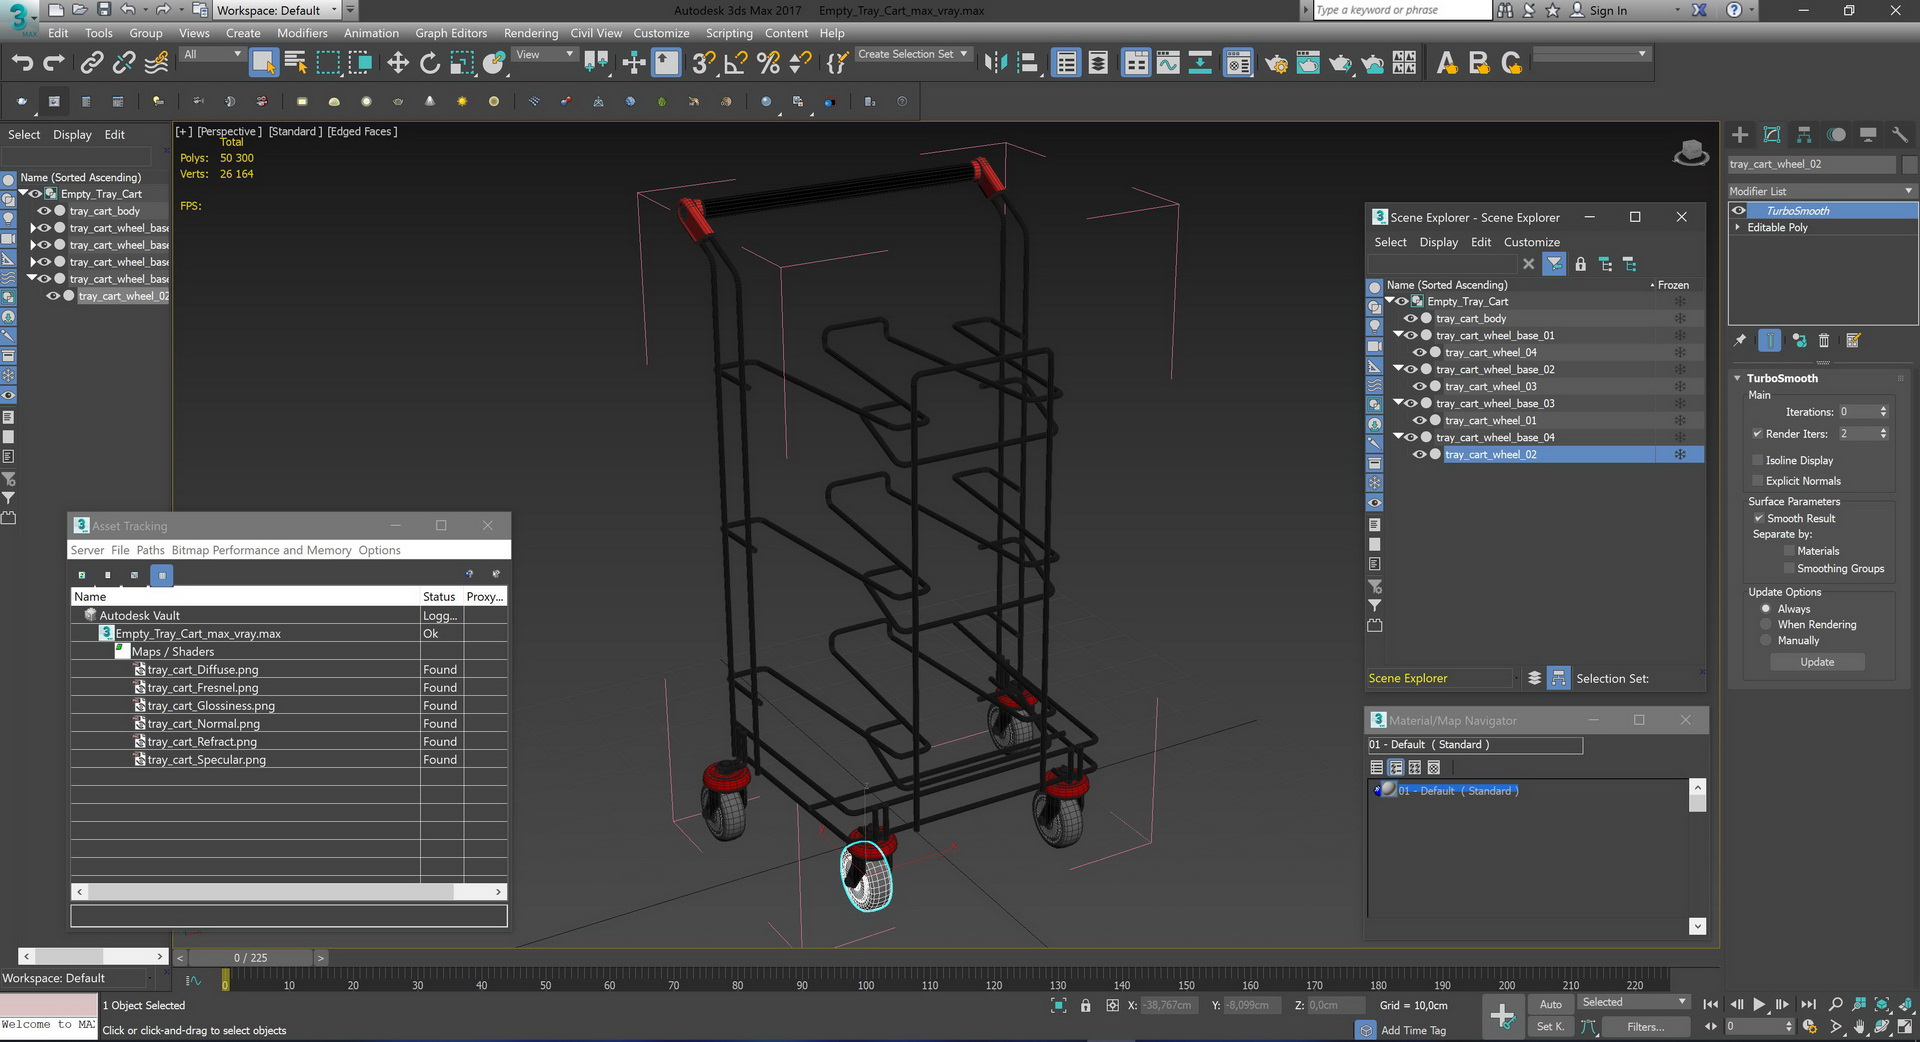Viewport: 1920px width, 1042px height.
Task: Click Asset Tracking horizontal scrollbar
Action: pos(289,891)
